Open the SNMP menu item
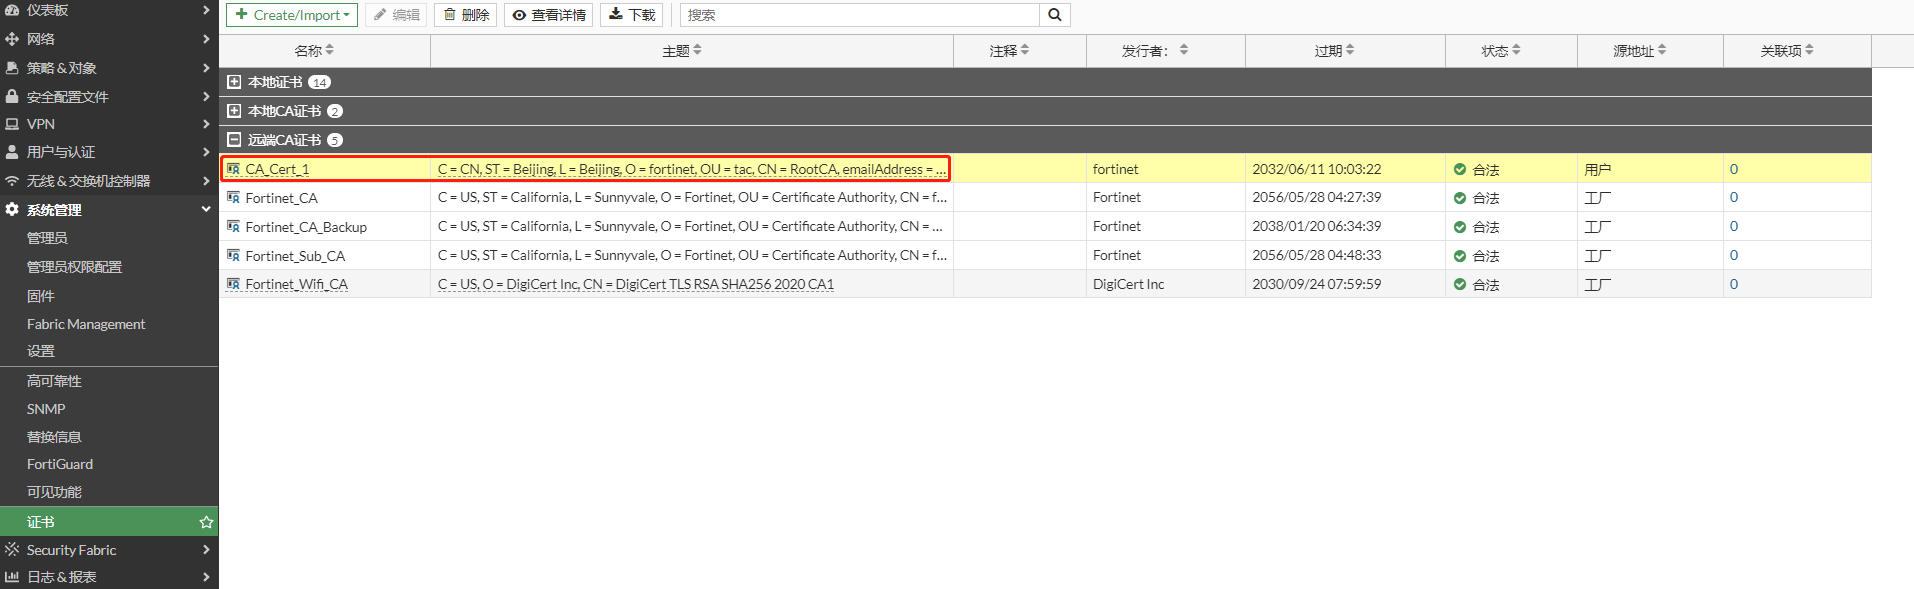Screen dimensions: 1914x589 (46, 409)
